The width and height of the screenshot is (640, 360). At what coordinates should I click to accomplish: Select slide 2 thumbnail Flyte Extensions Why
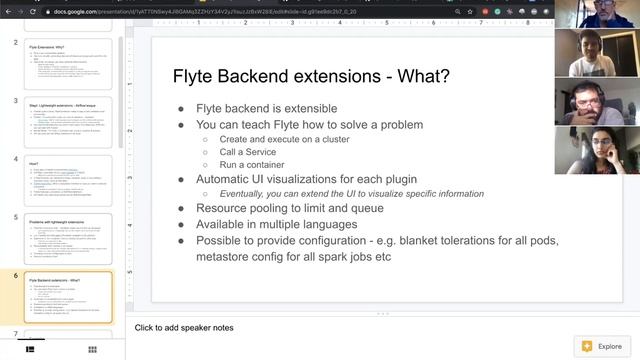pos(68,64)
